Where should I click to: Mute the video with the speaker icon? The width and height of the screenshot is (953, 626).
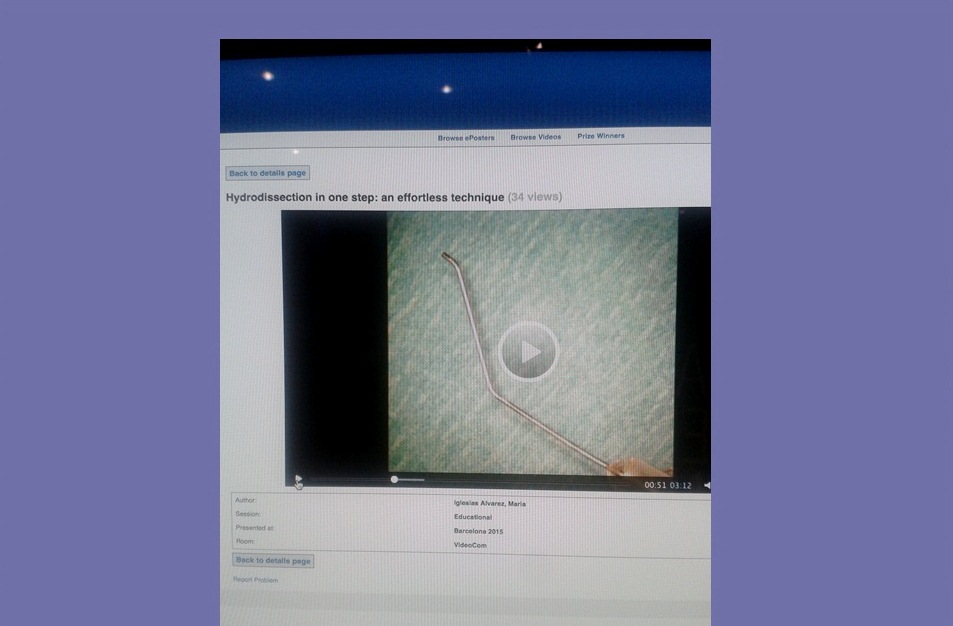(707, 485)
